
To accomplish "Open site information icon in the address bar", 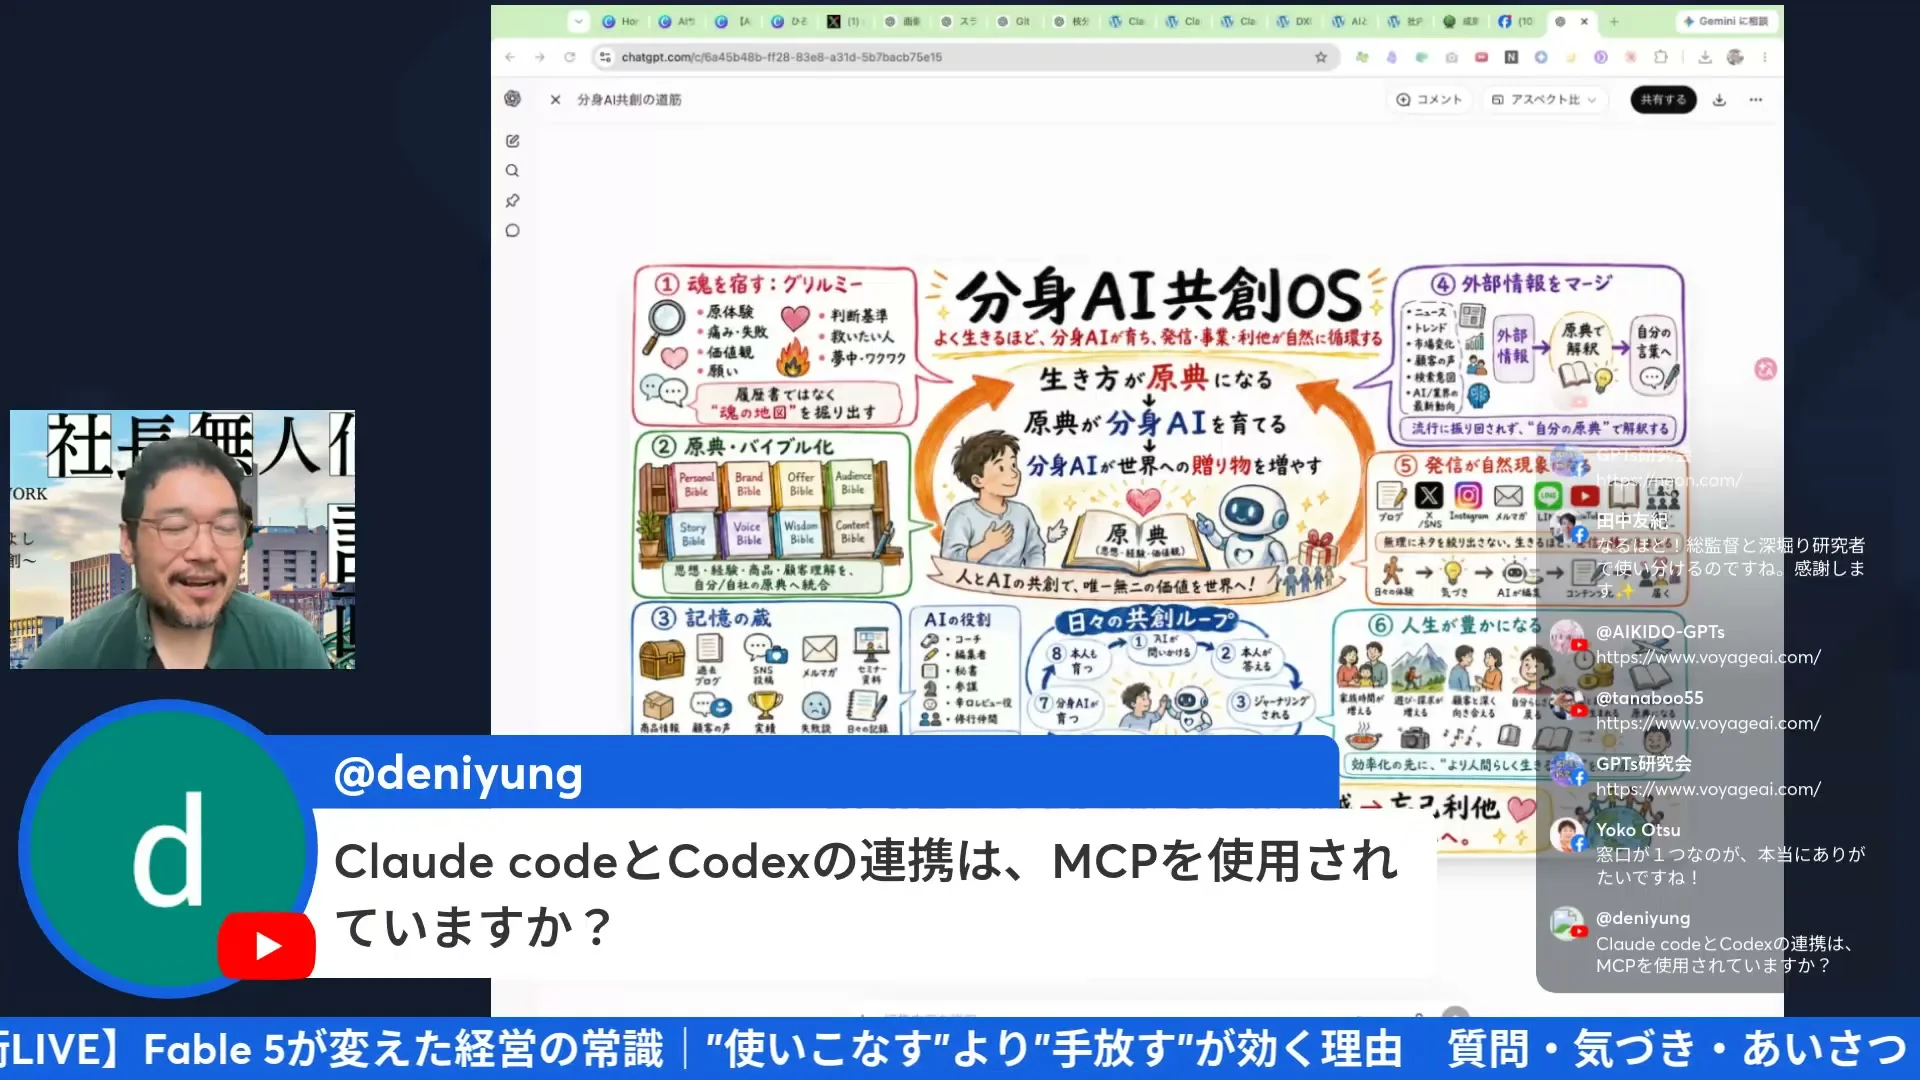I will tap(605, 57).
